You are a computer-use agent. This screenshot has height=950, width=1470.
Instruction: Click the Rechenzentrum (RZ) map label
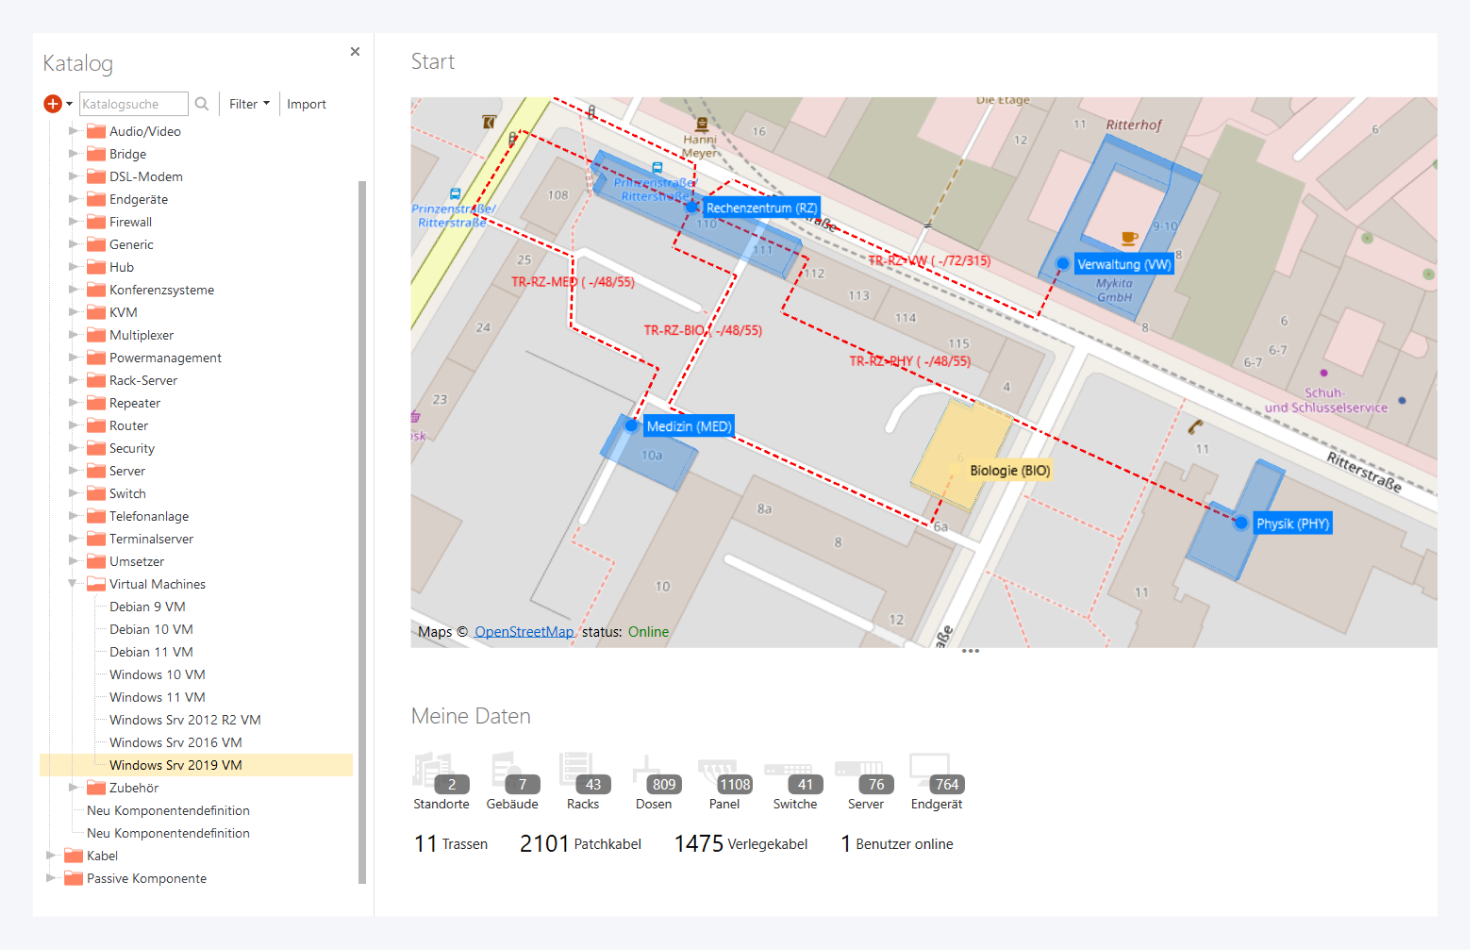pyautogui.click(x=761, y=208)
